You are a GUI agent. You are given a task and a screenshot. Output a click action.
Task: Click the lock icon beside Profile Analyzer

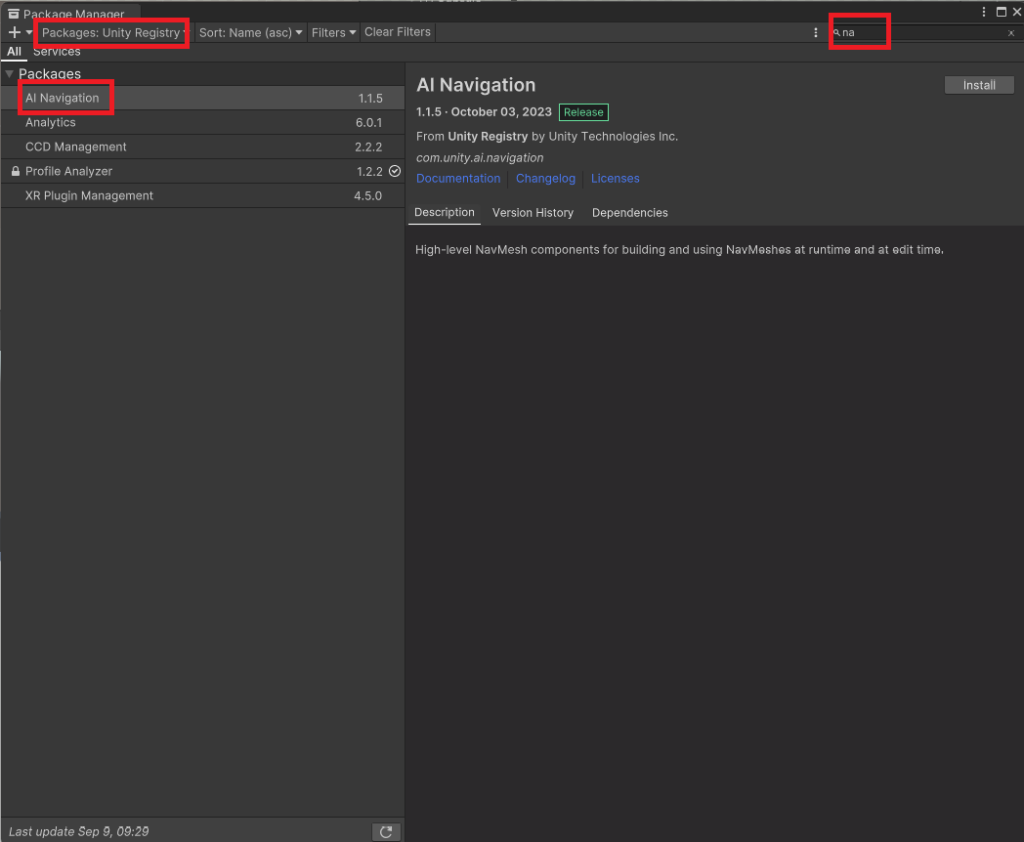pos(15,171)
